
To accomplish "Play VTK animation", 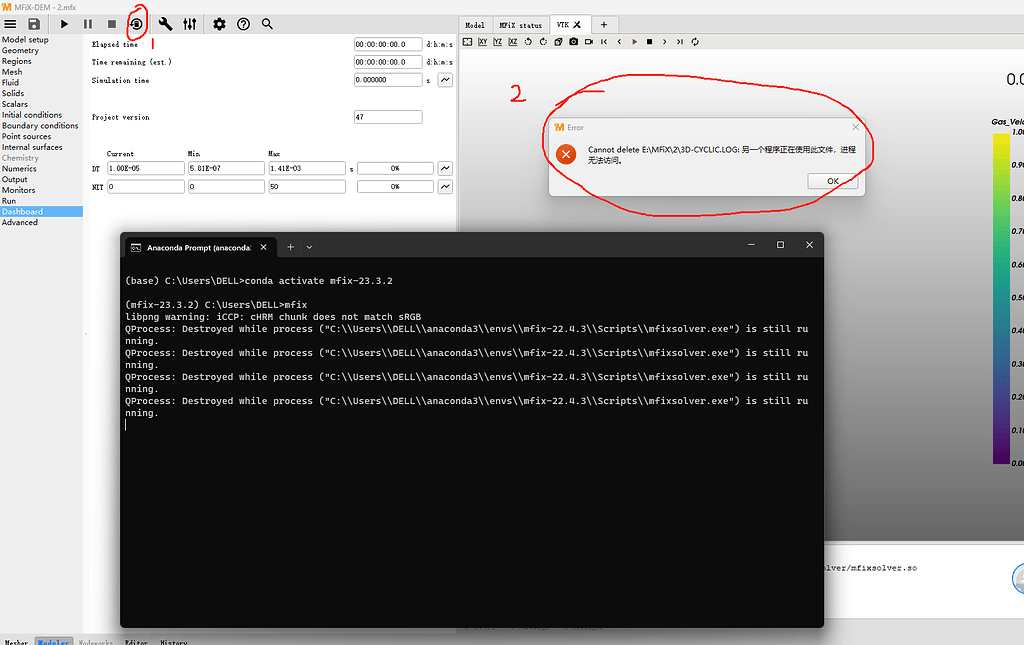I will point(634,42).
